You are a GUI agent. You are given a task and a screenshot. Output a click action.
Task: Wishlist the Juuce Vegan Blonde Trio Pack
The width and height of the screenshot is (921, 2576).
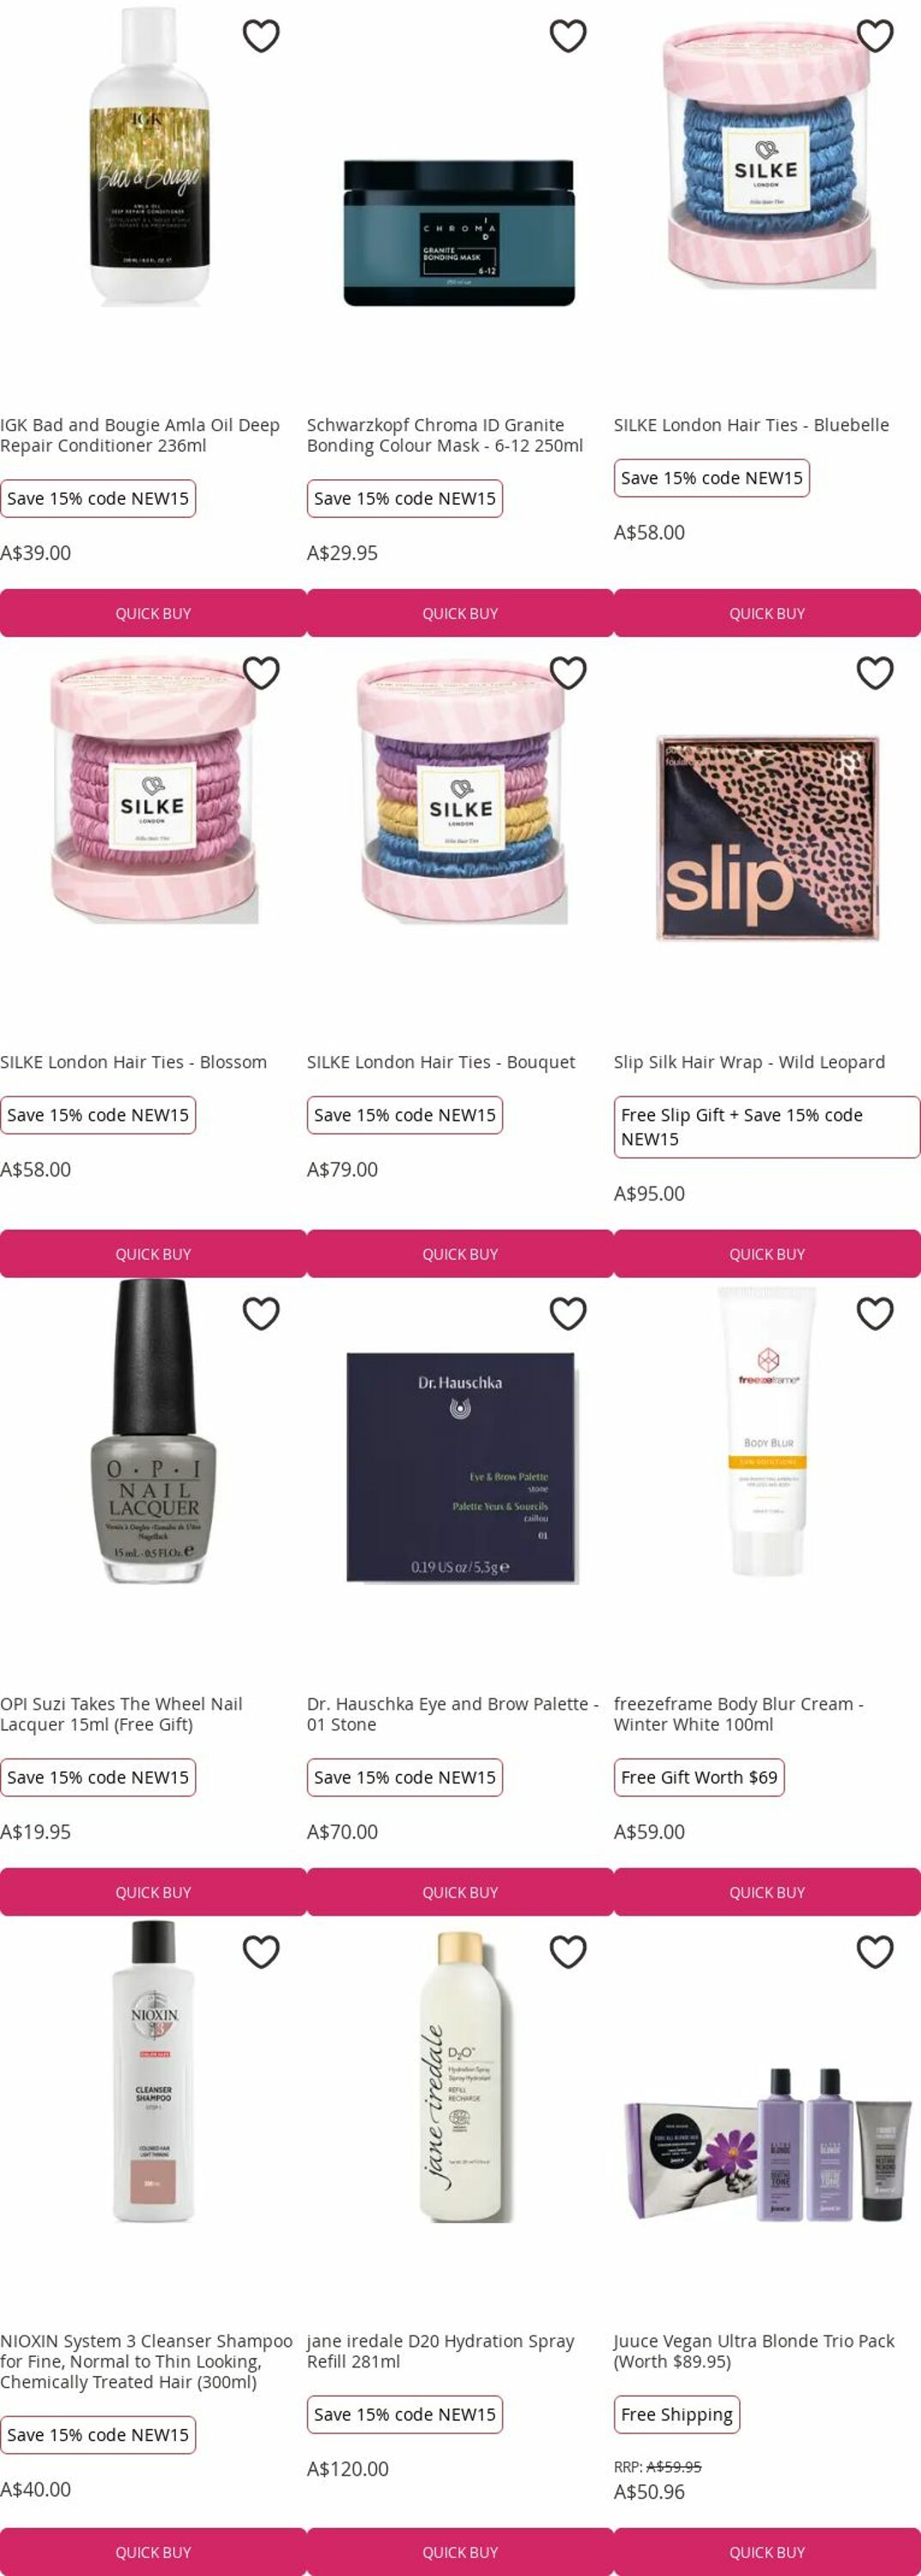pos(875,1951)
